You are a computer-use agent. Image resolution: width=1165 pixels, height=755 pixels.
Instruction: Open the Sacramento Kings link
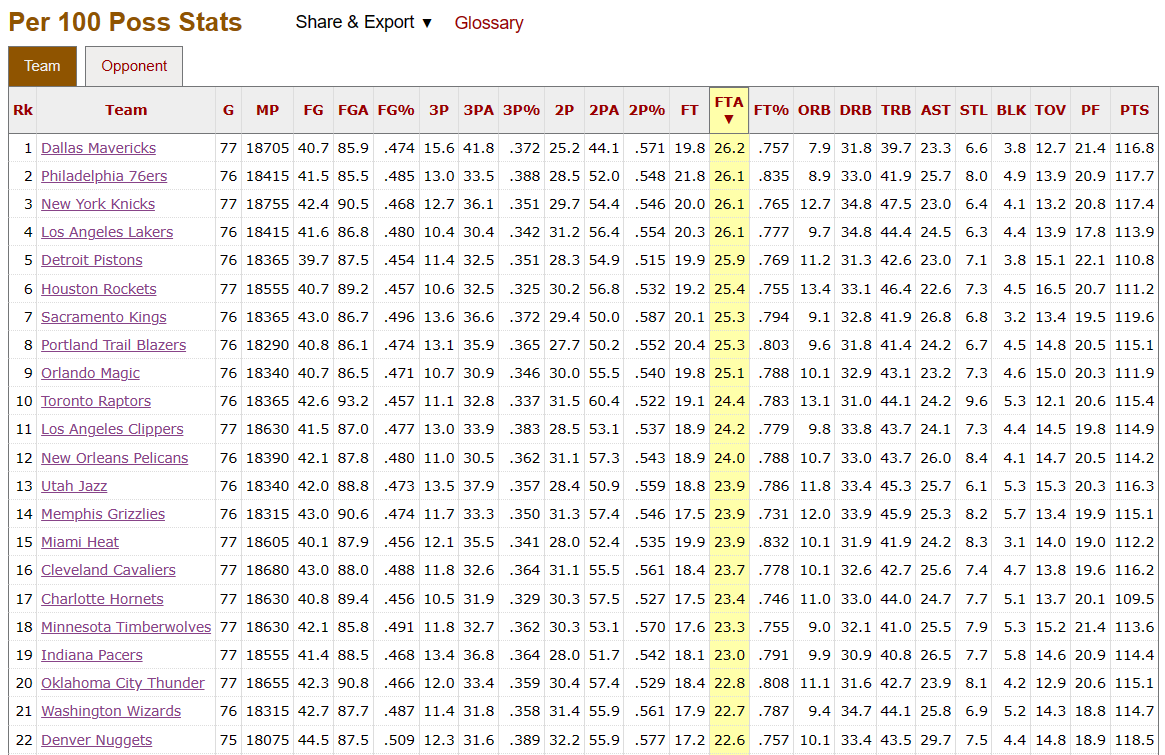click(x=103, y=317)
